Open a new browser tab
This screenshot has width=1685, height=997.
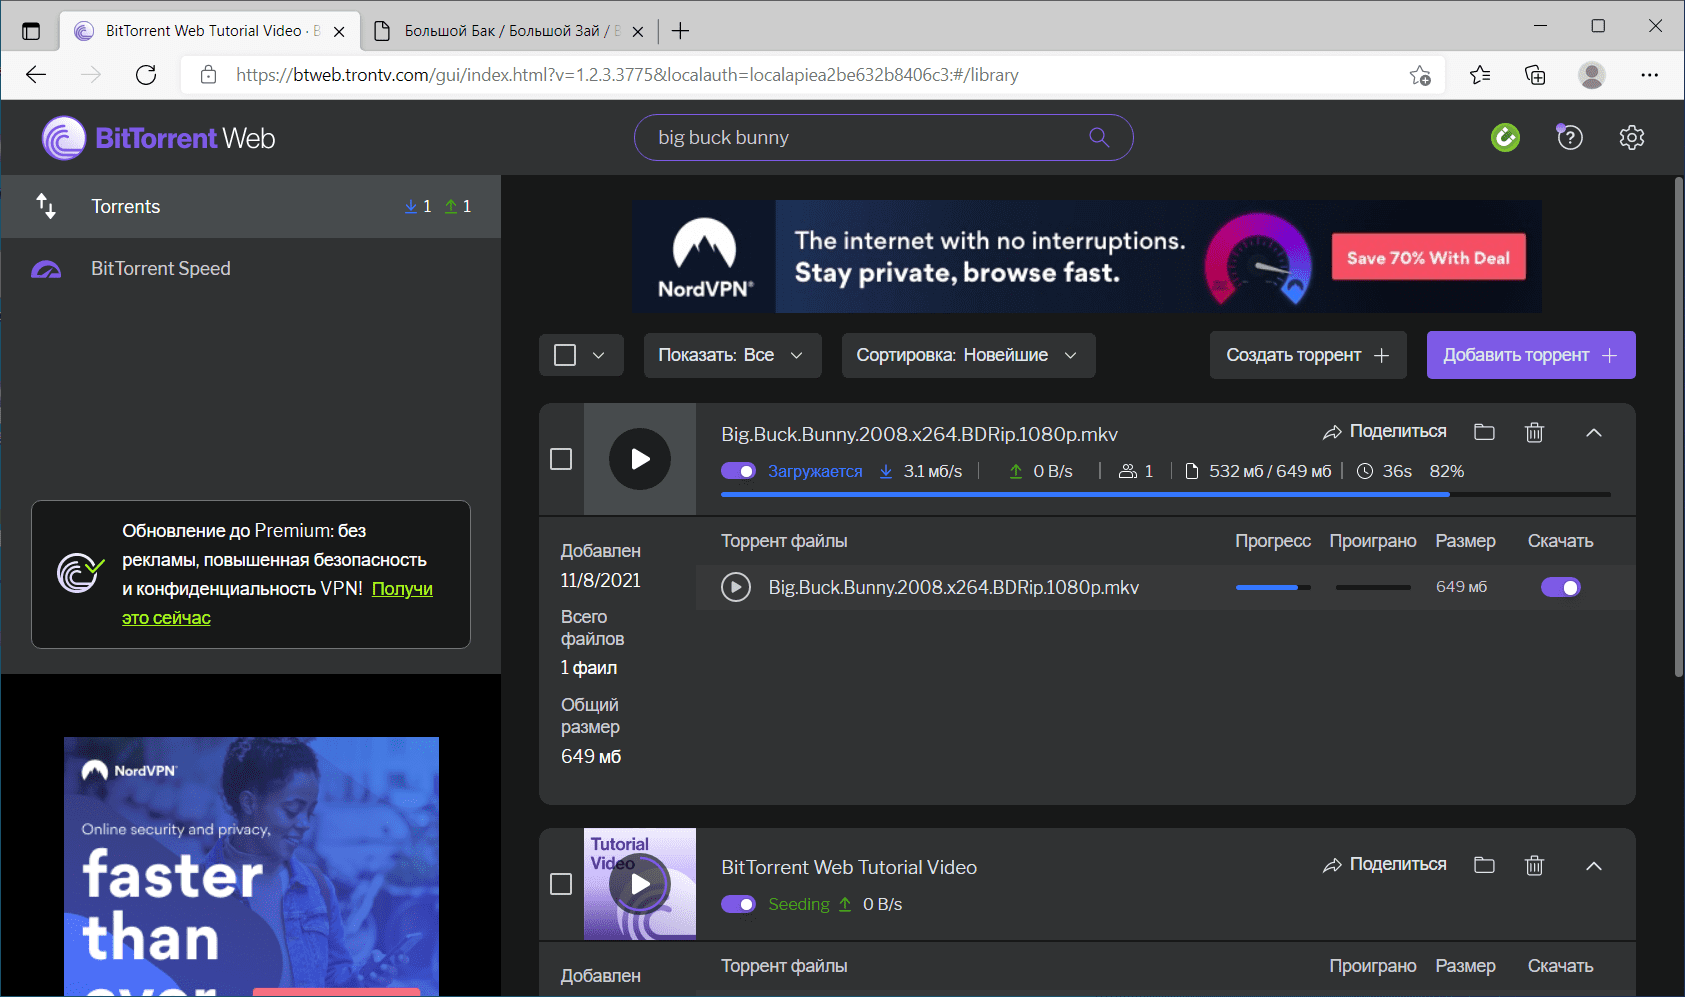(x=680, y=31)
